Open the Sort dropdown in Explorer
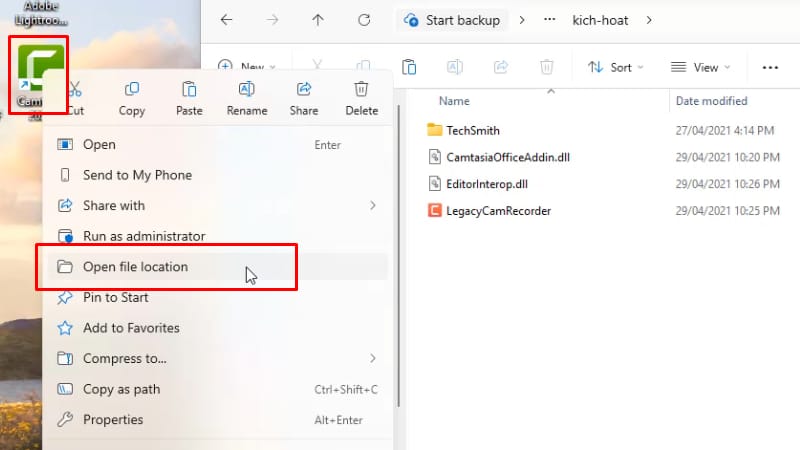 pos(615,67)
